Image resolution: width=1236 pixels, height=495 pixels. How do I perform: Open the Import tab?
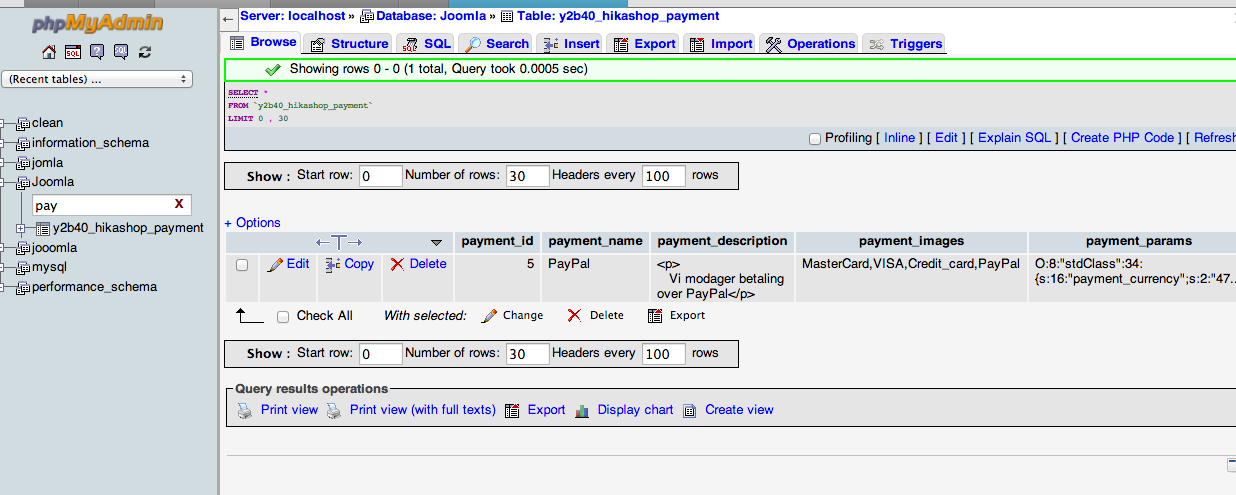(x=721, y=43)
